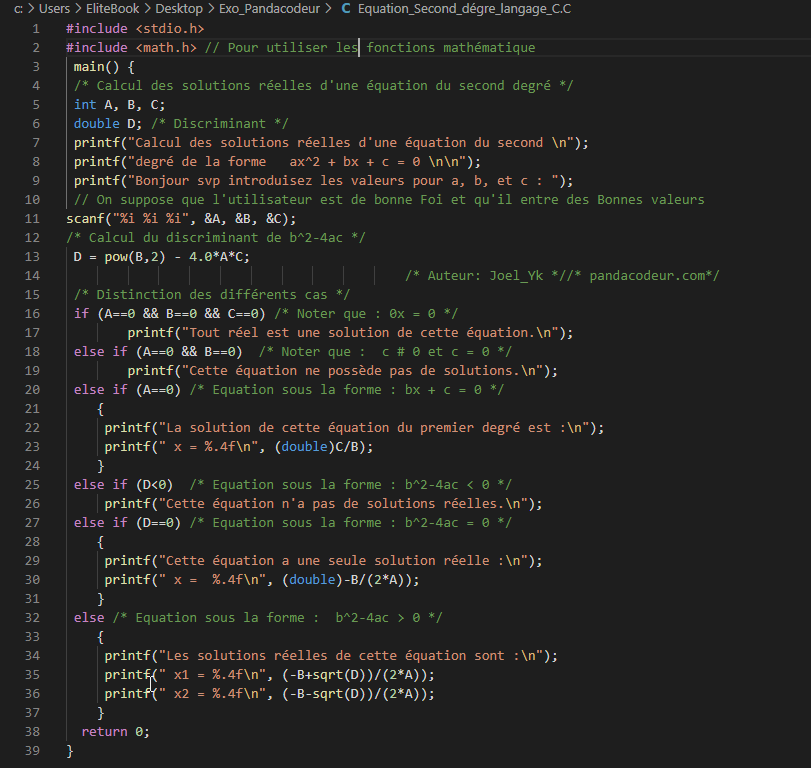Click the 'else if (D==0)' condition

click(127, 523)
